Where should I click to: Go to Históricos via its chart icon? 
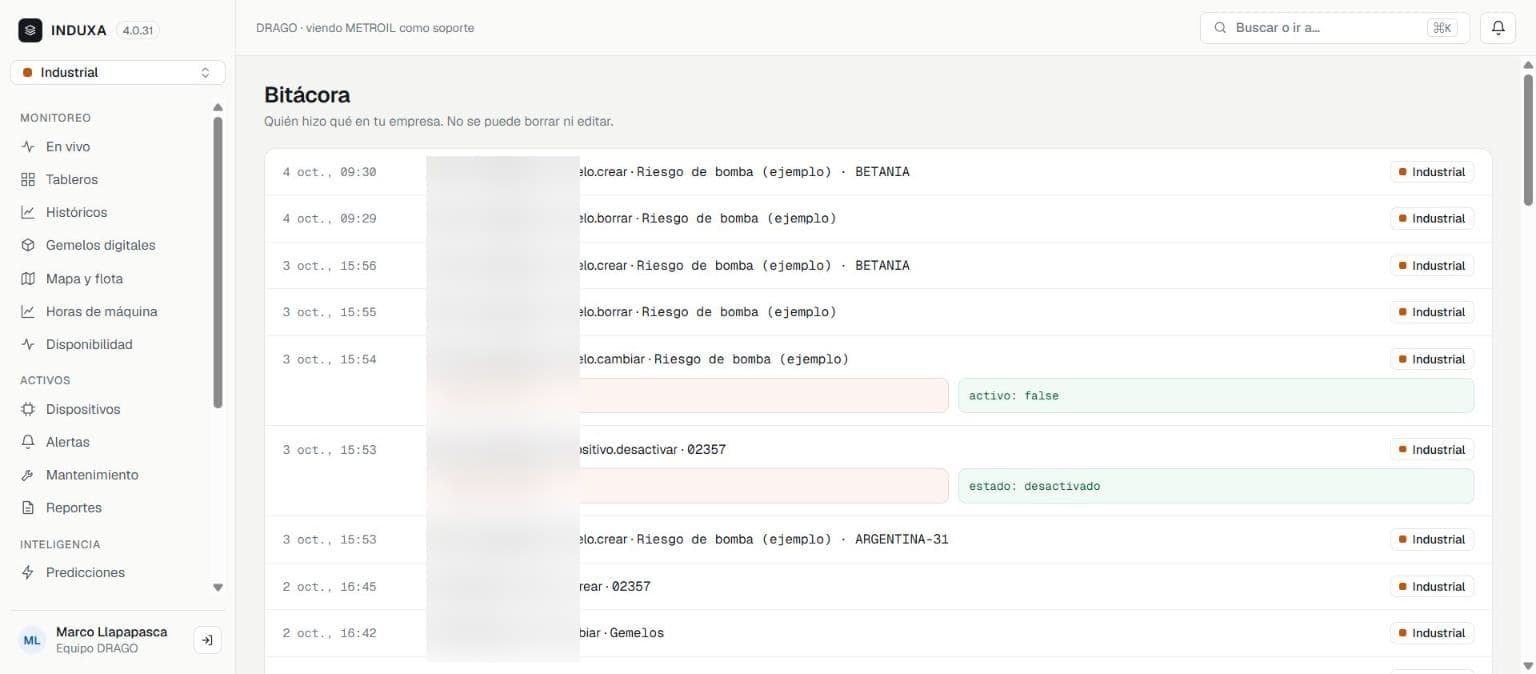28,213
